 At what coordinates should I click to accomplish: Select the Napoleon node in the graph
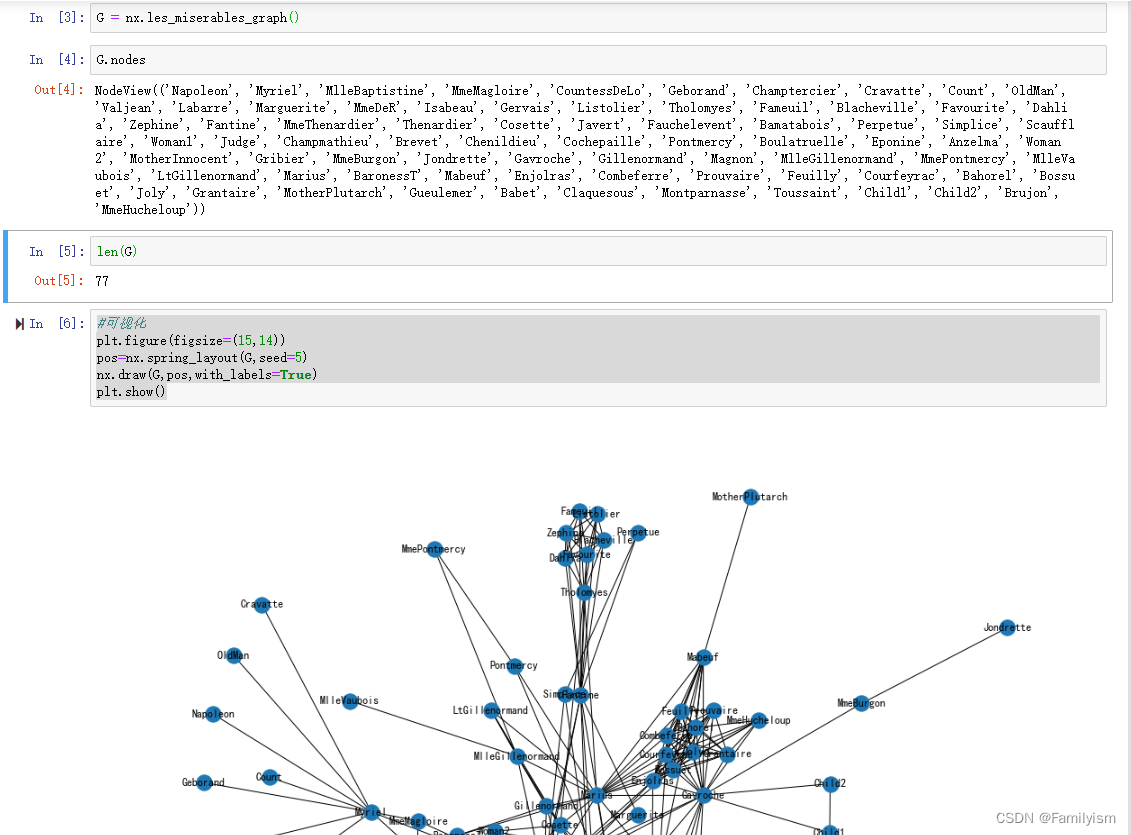coord(213,714)
